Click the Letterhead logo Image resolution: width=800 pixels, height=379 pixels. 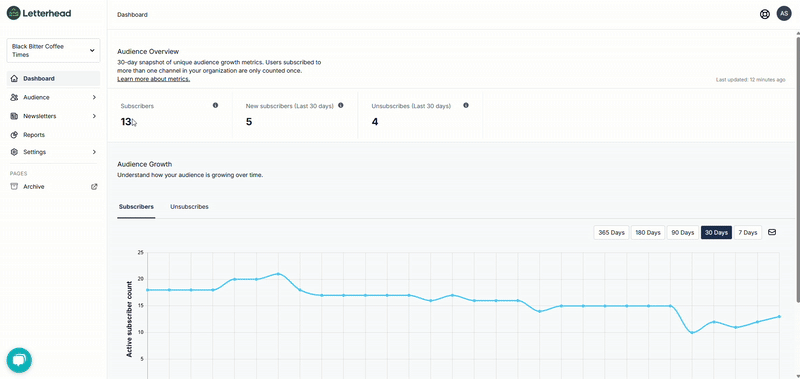click(39, 13)
